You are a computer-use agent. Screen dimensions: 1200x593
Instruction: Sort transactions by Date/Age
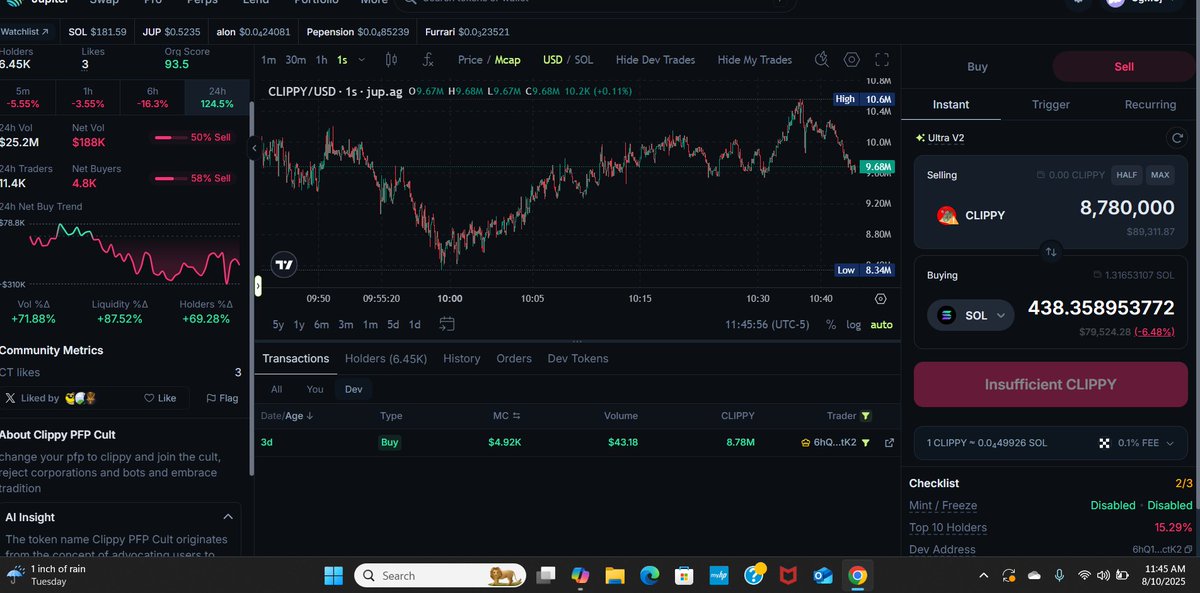[287, 416]
